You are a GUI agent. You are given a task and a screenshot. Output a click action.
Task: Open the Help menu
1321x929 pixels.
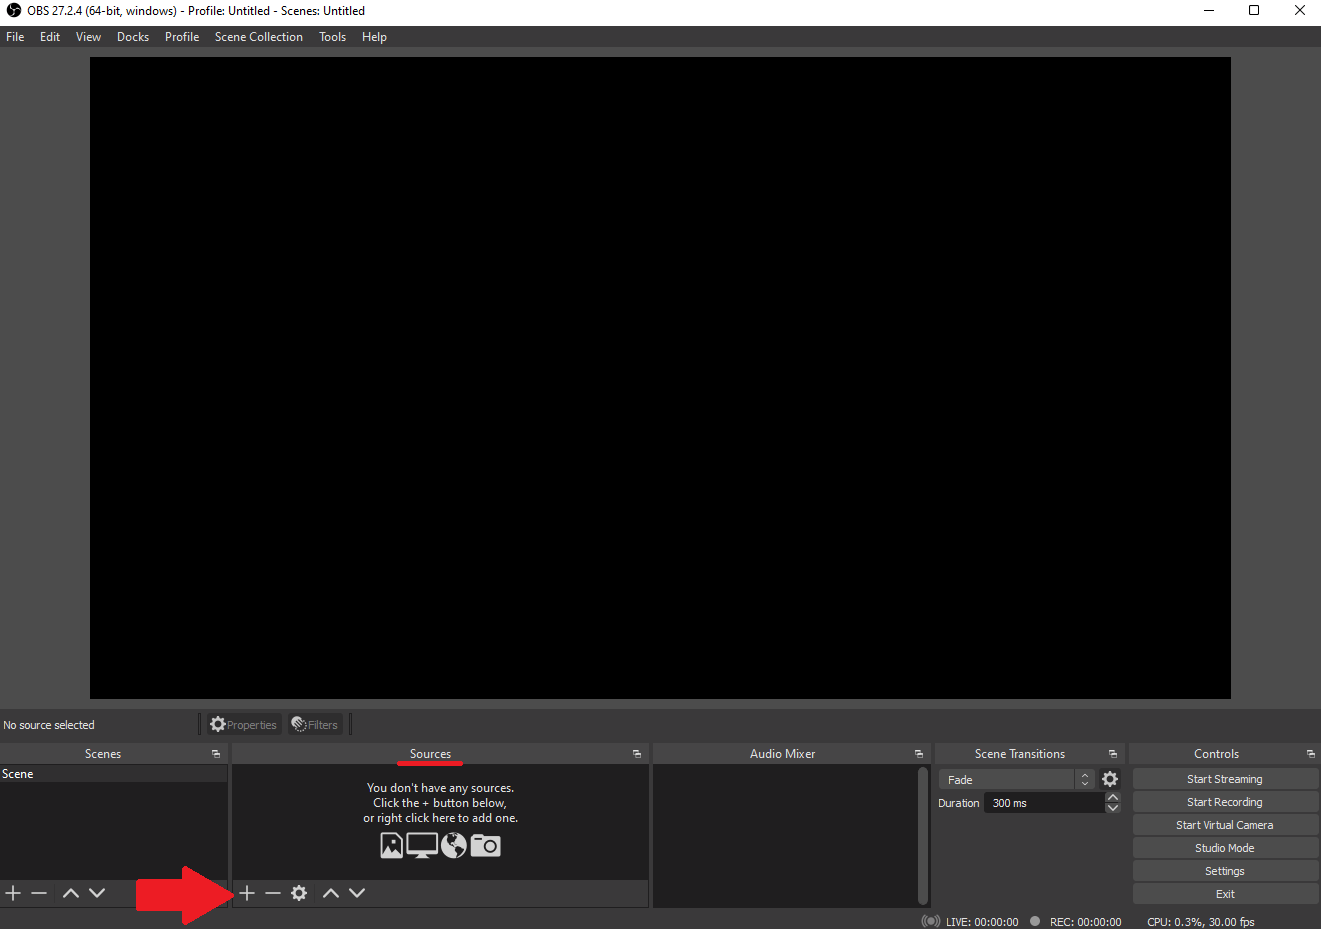[374, 37]
